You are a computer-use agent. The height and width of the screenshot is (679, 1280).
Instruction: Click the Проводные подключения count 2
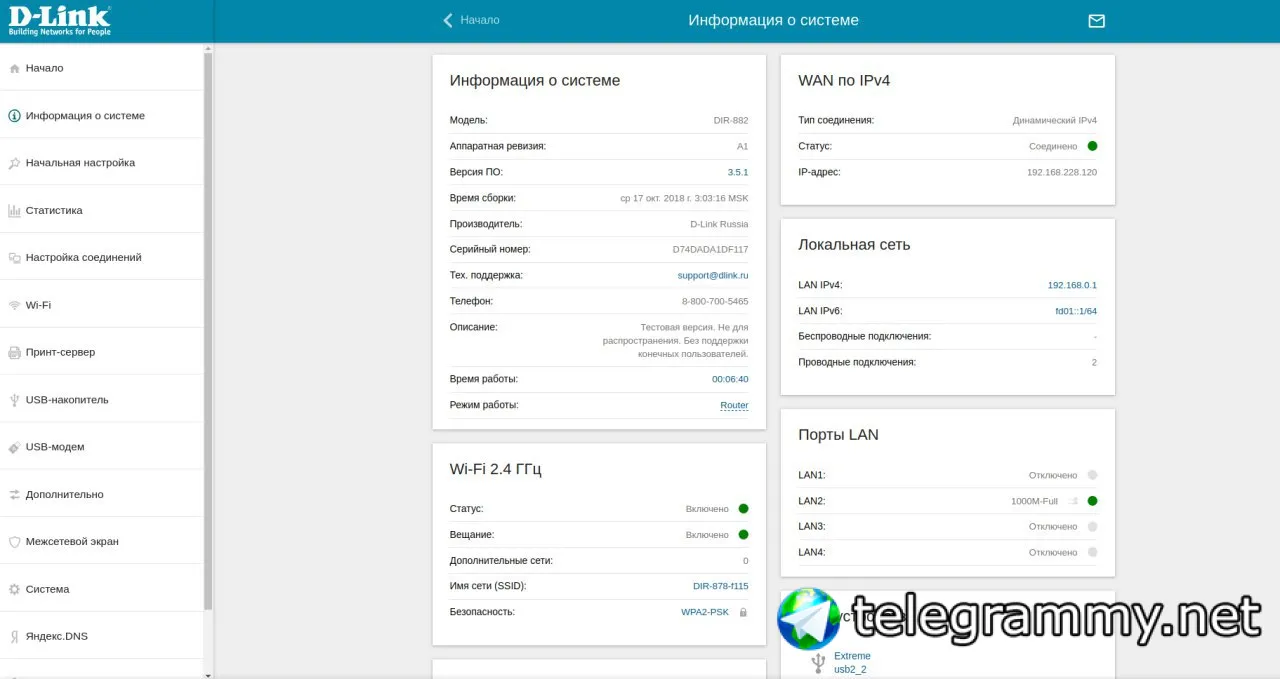[x=1094, y=362]
